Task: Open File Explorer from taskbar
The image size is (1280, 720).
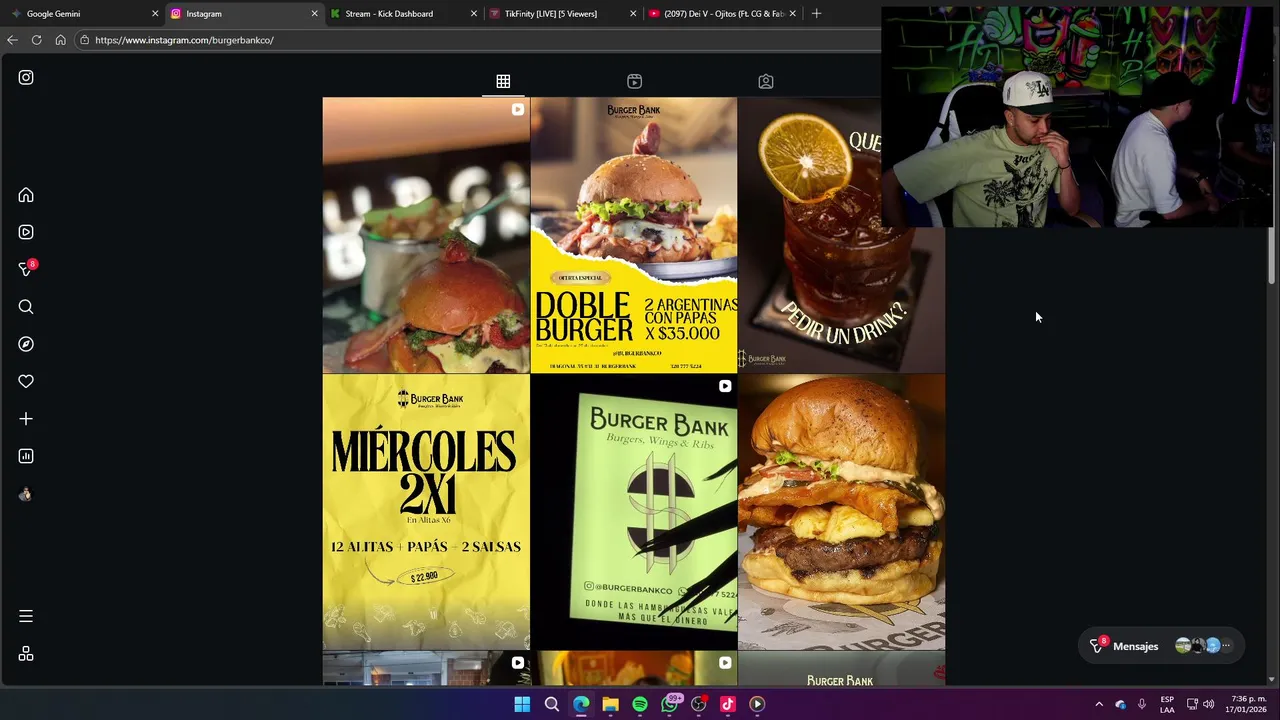Action: 610,704
